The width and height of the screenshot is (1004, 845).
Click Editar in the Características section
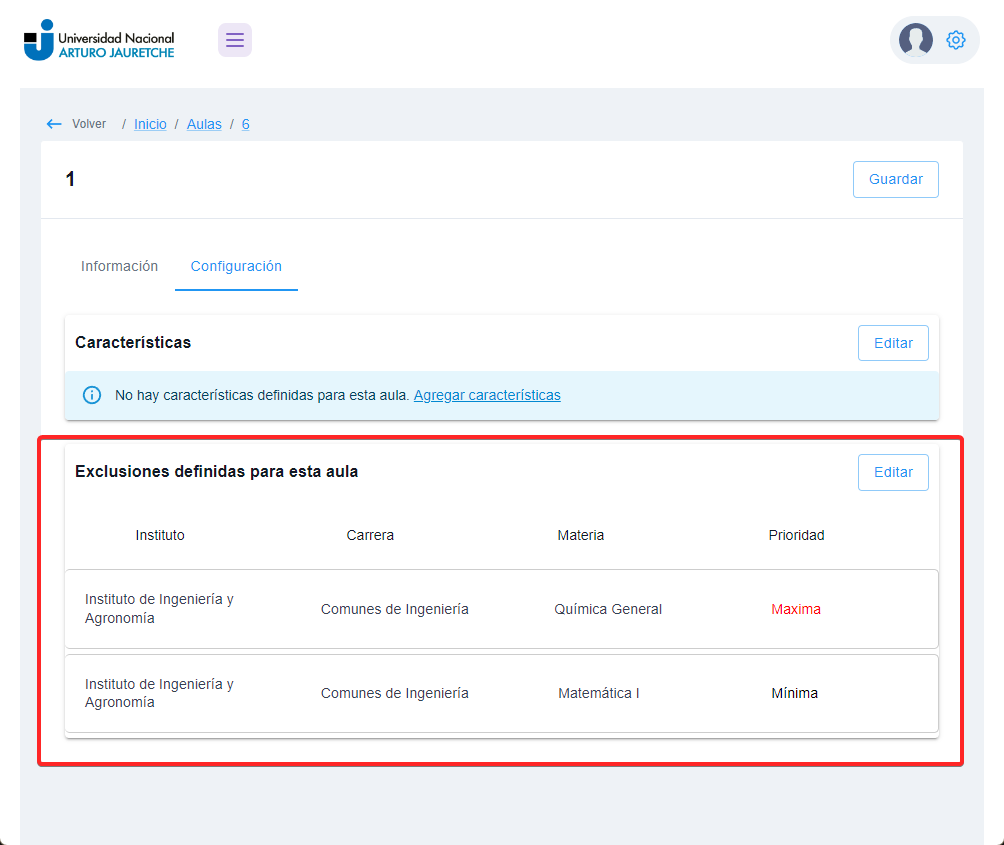click(x=893, y=343)
